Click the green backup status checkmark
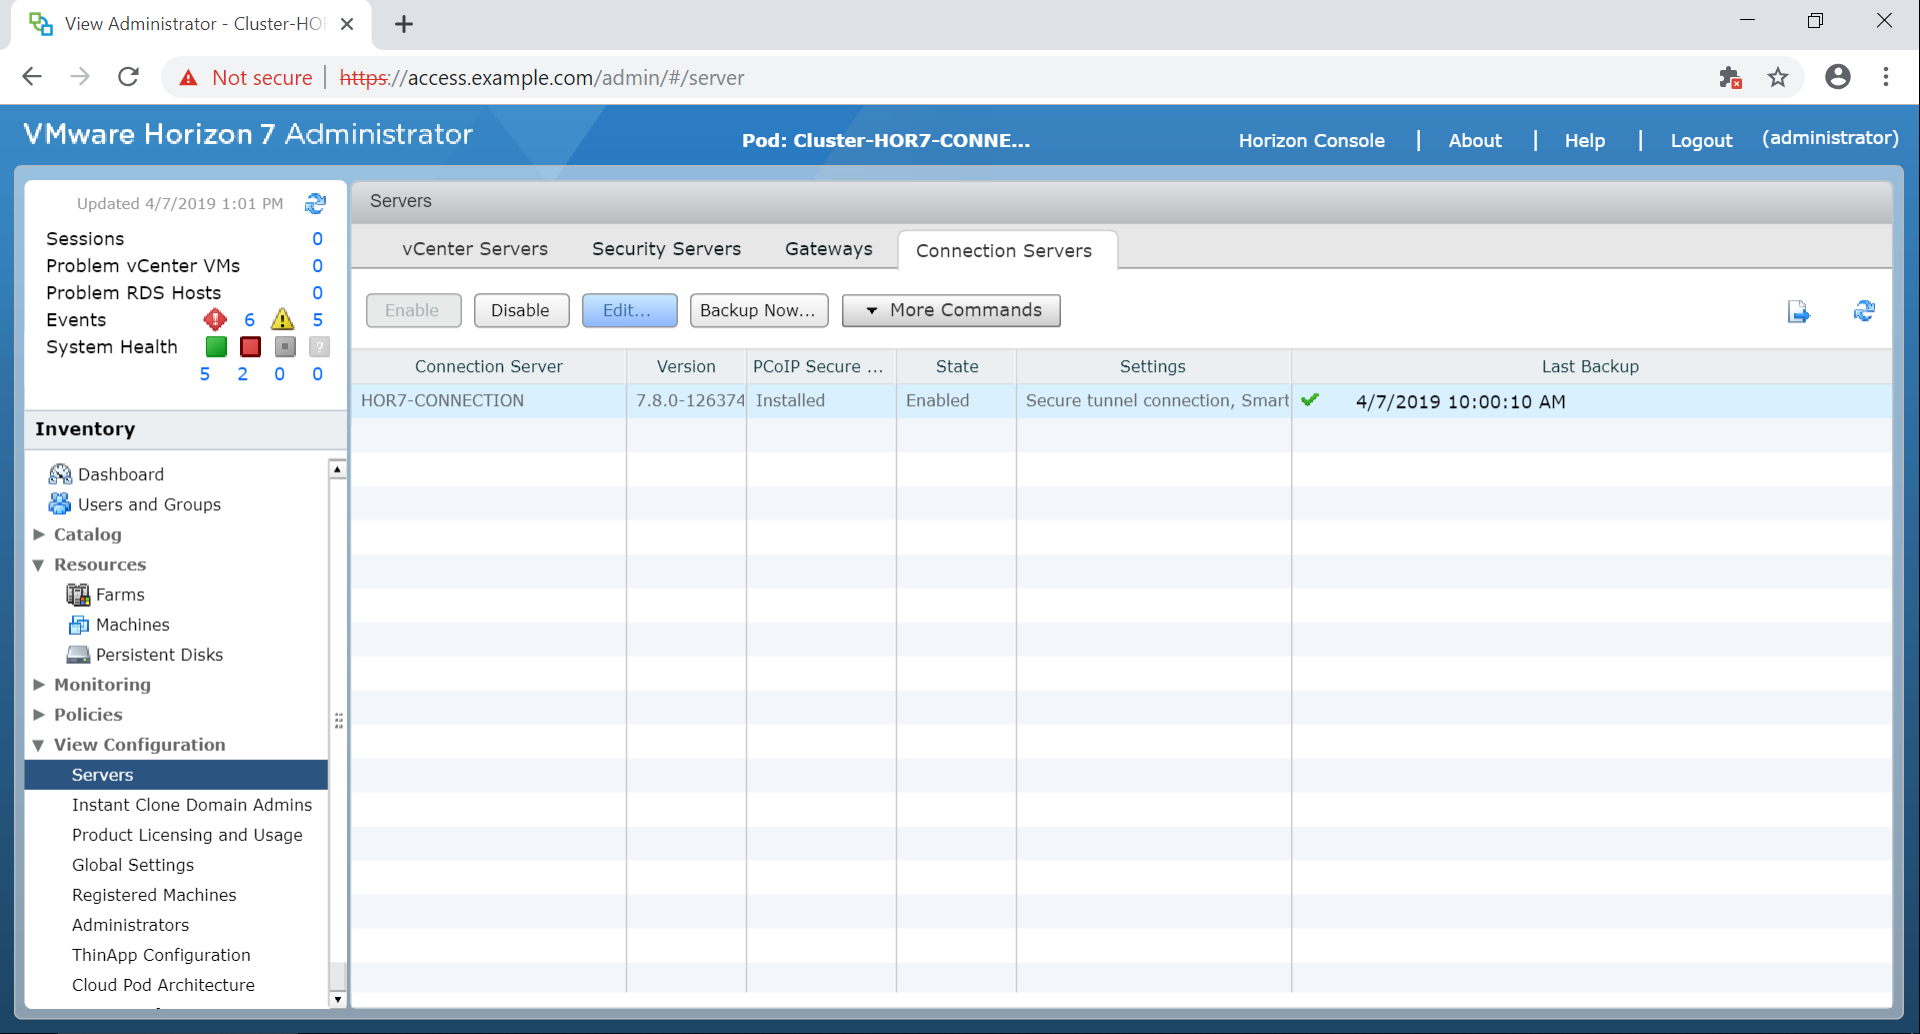1920x1034 pixels. pyautogui.click(x=1310, y=400)
